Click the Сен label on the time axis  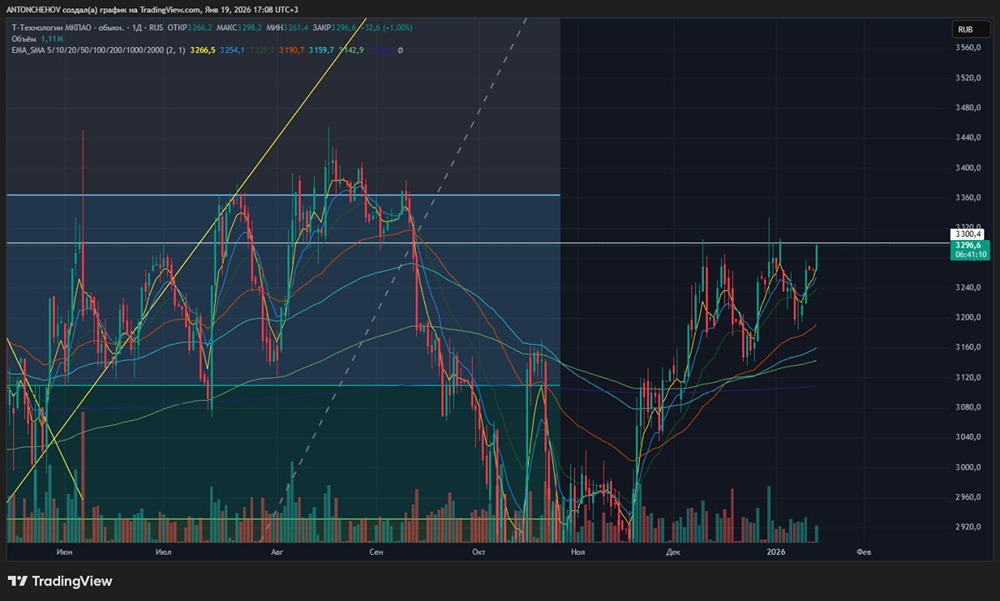[376, 551]
